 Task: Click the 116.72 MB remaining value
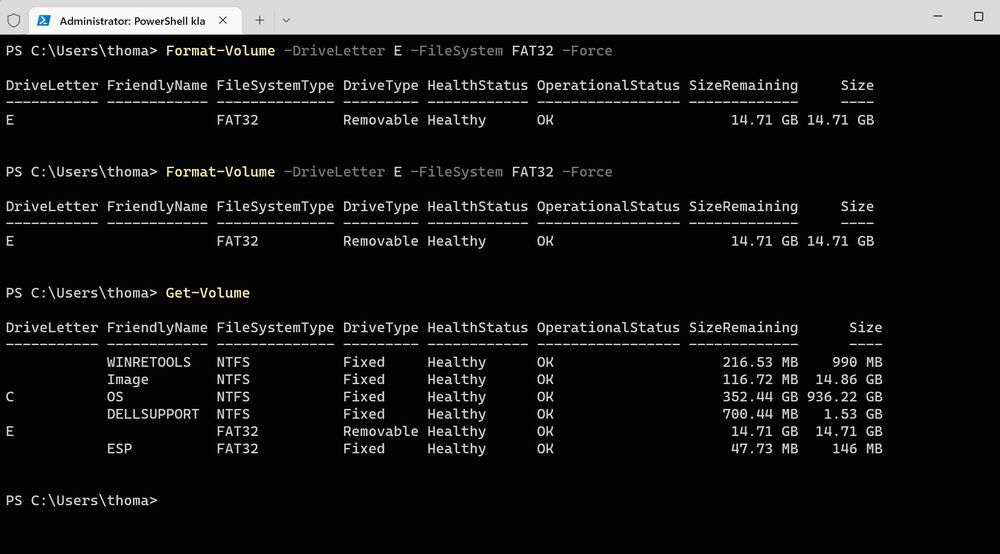tap(760, 379)
